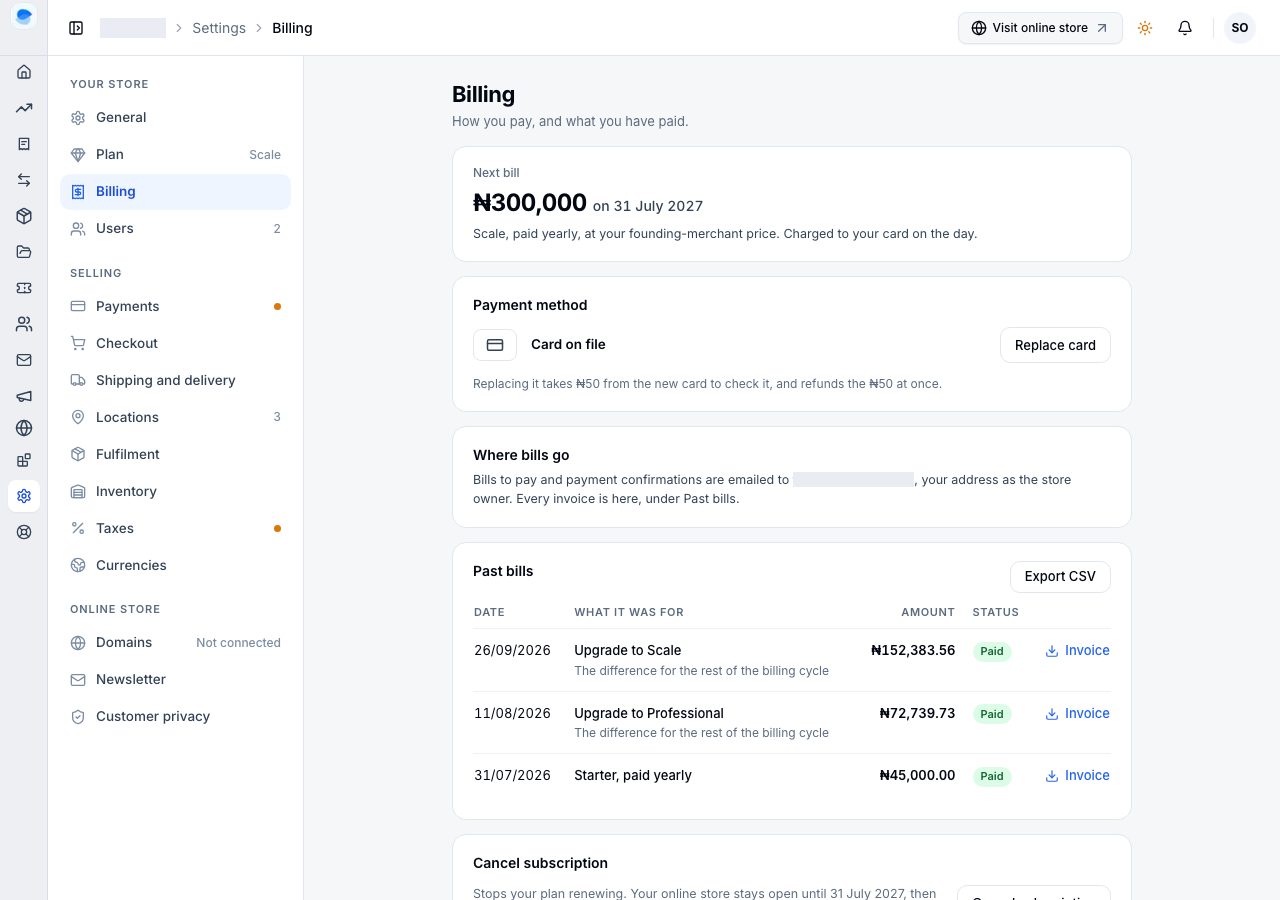This screenshot has height=900, width=1280.
Task: Click the date 11/08/2026 in Past bills
Action: click(512, 713)
